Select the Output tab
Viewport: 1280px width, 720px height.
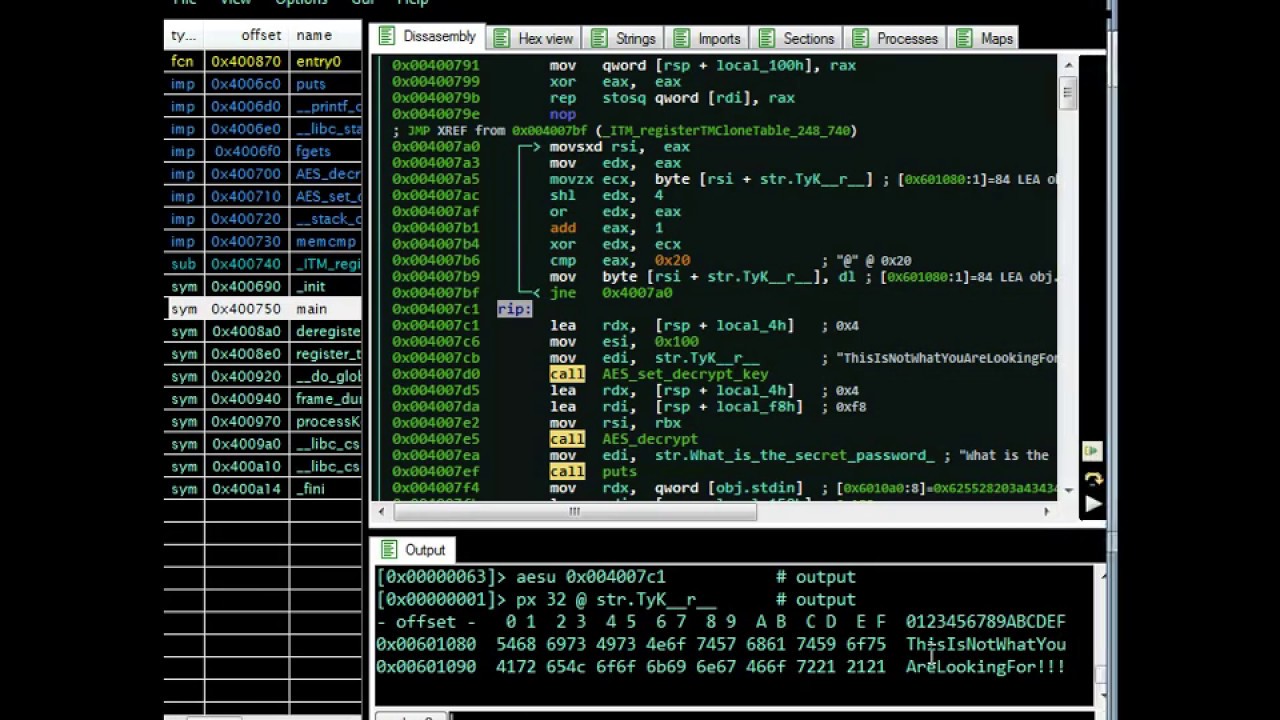[413, 550]
